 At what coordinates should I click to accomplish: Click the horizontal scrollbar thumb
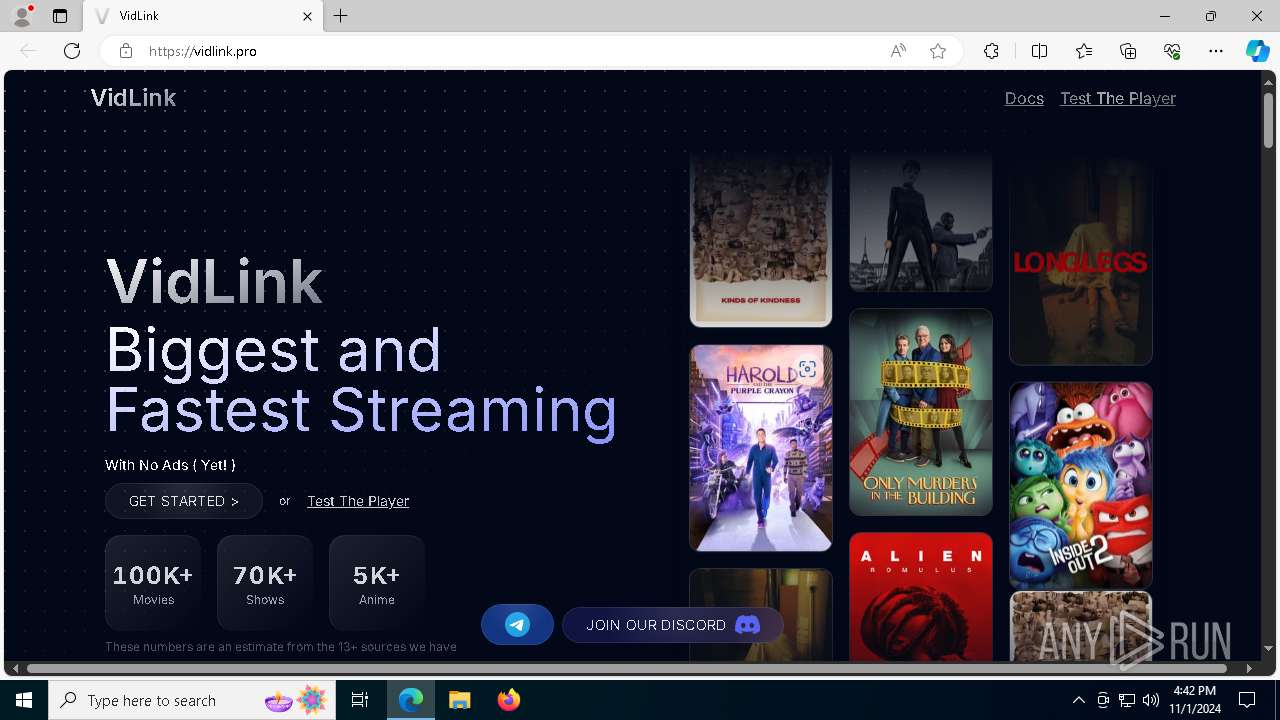pyautogui.click(x=627, y=668)
